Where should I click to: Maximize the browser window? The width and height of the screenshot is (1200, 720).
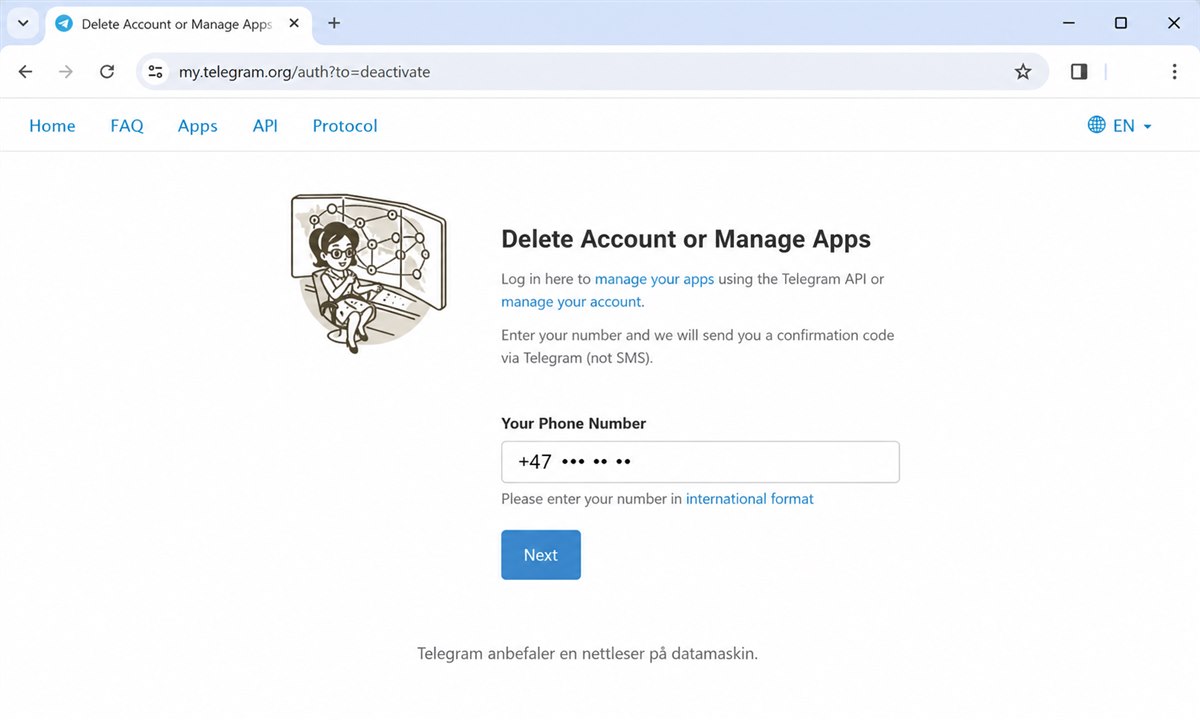coord(1121,23)
